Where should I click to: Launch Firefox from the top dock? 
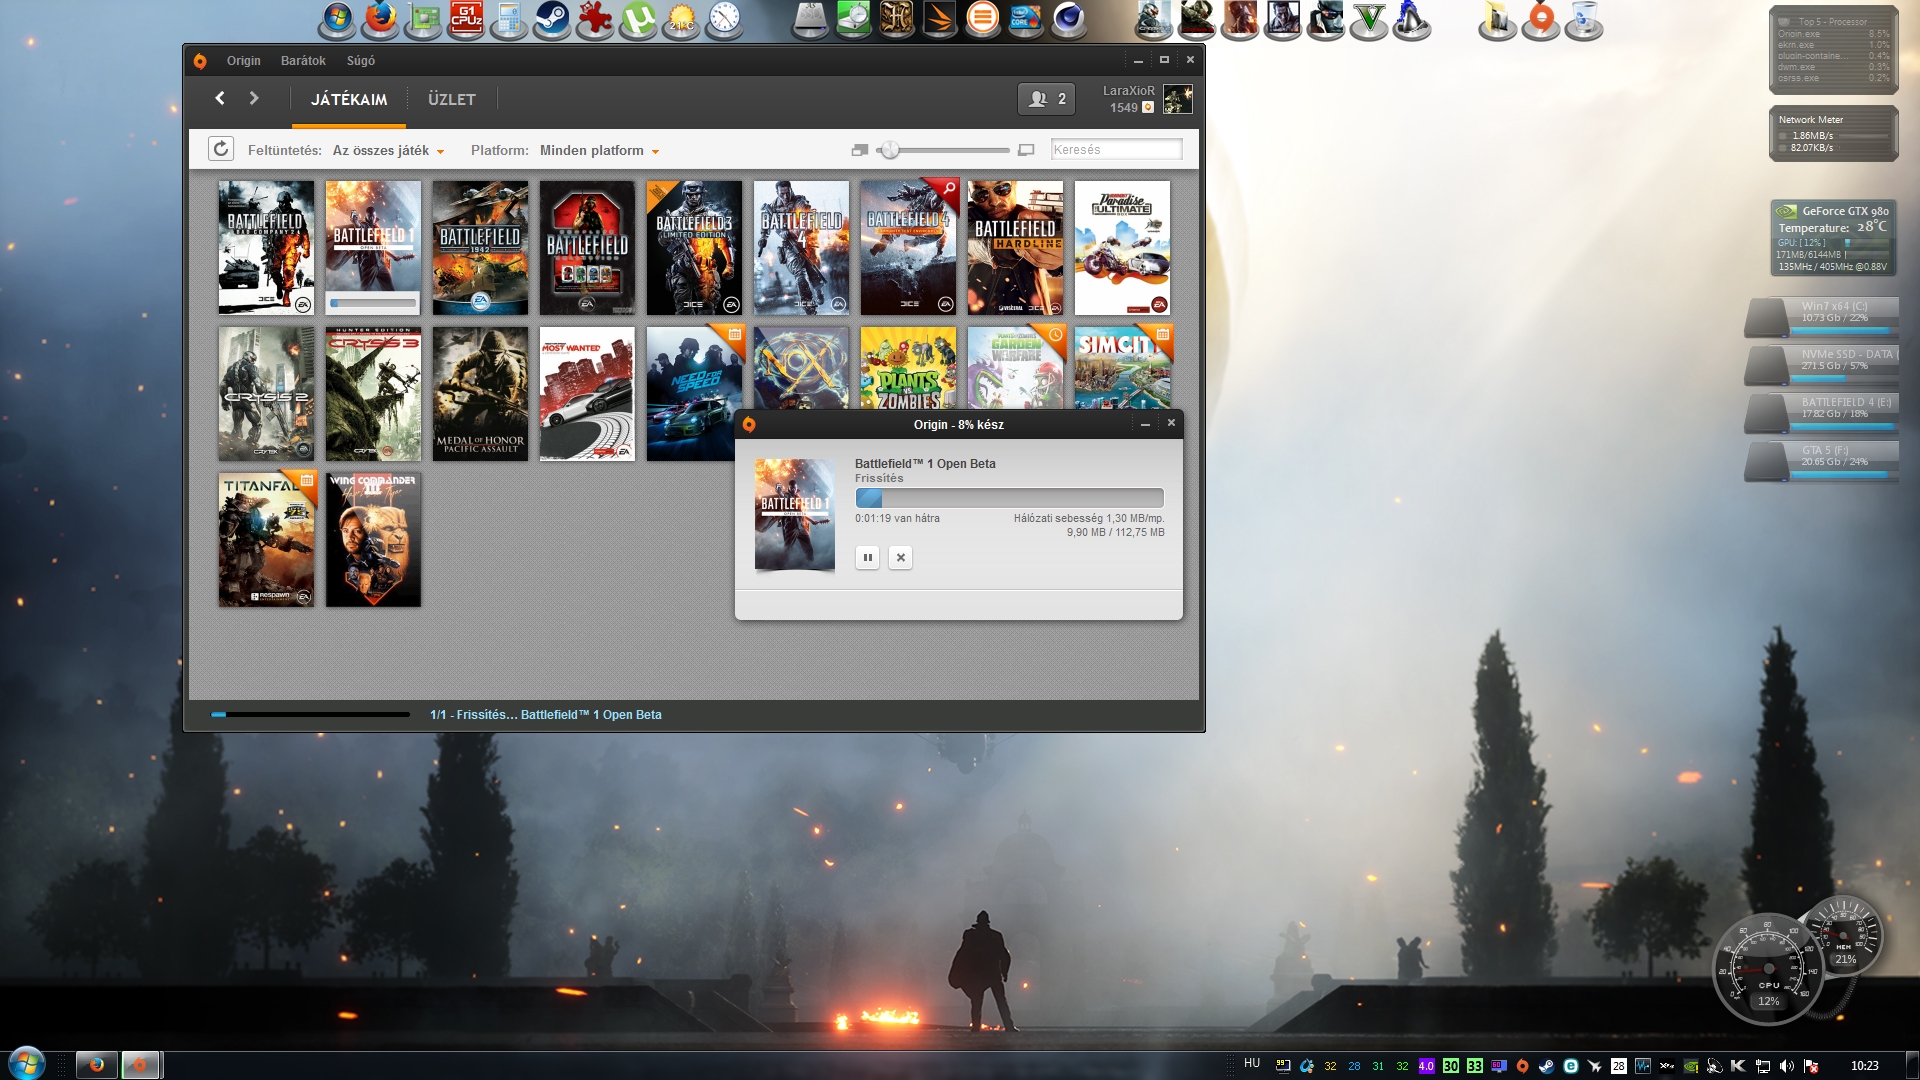tap(380, 18)
